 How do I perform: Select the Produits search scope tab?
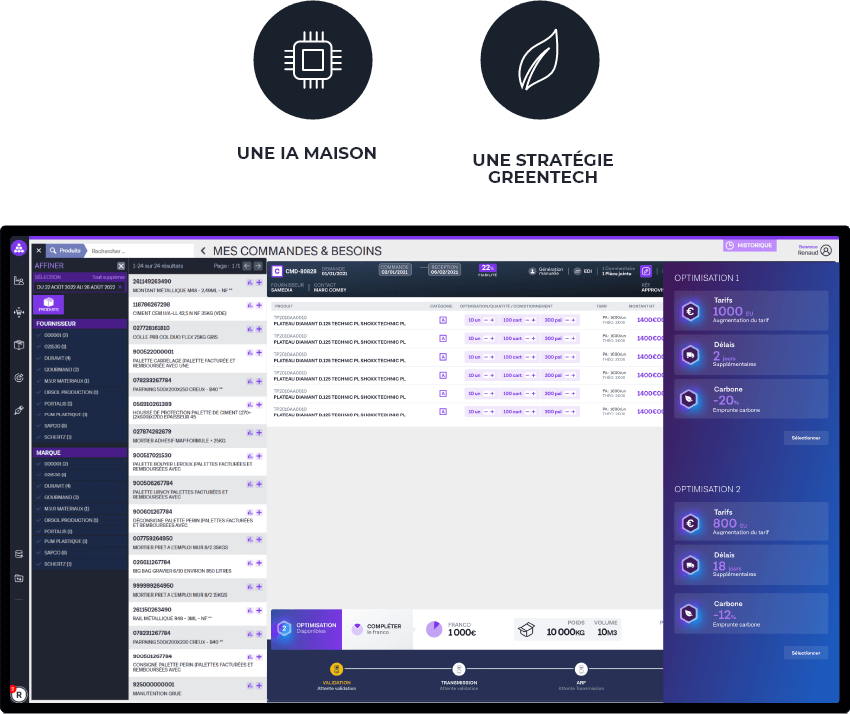[x=66, y=250]
